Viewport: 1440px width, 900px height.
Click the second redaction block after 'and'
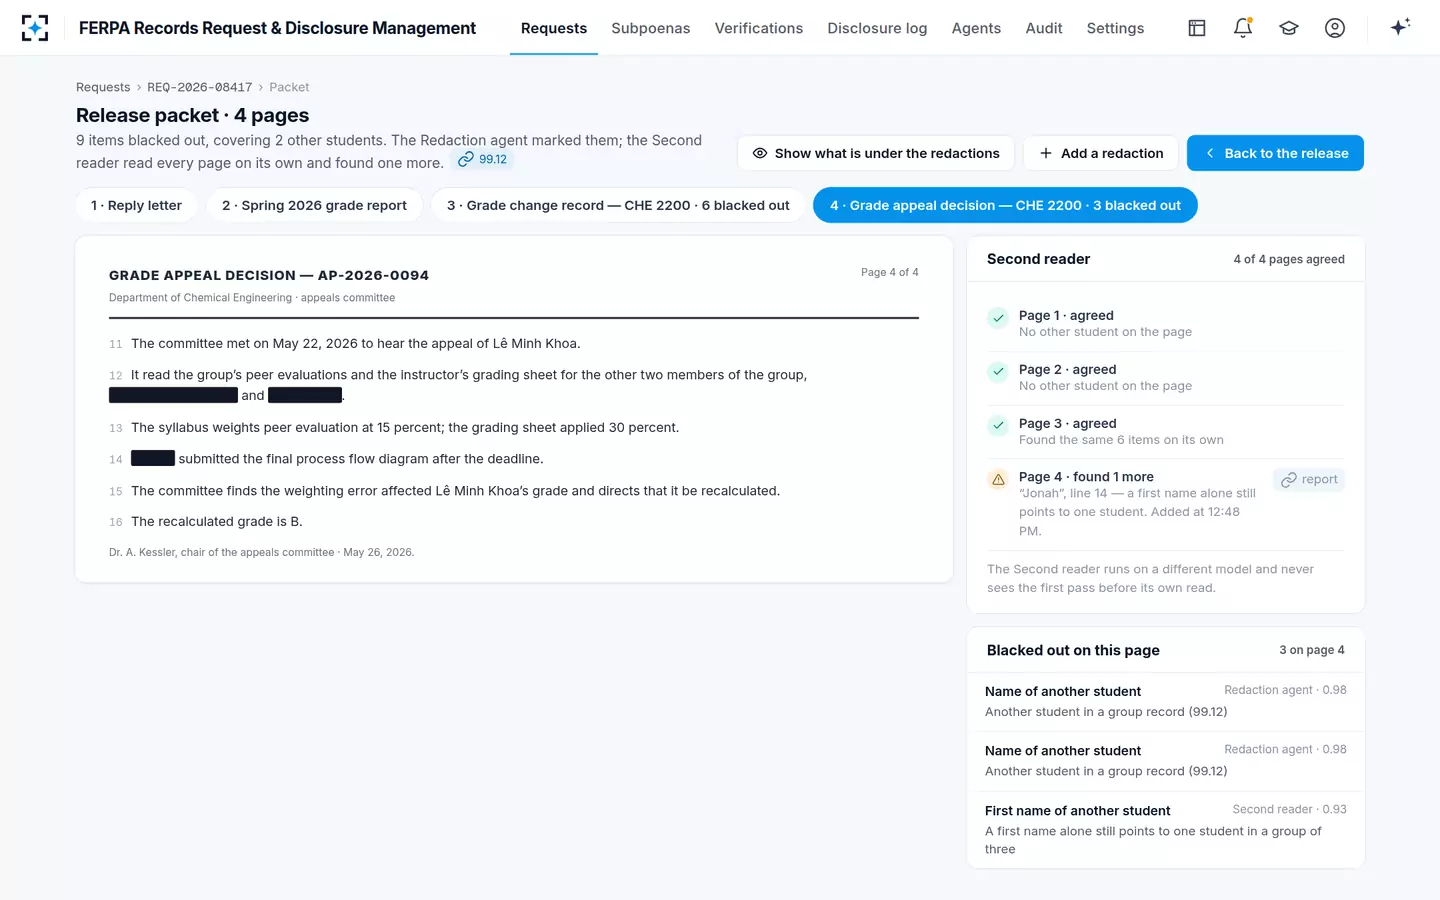pyautogui.click(x=305, y=396)
